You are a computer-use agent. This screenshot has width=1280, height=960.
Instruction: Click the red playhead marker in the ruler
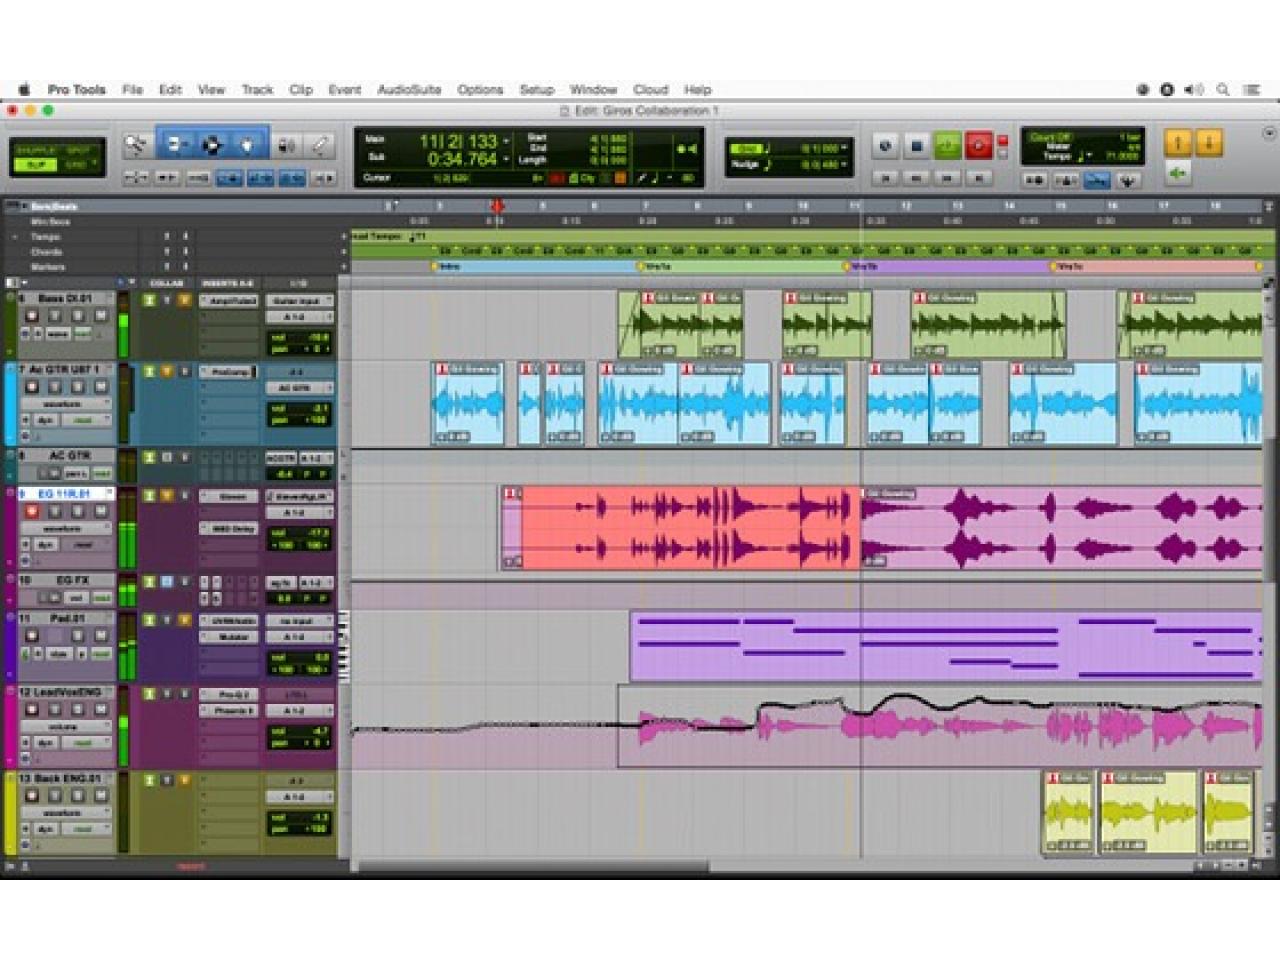click(496, 207)
